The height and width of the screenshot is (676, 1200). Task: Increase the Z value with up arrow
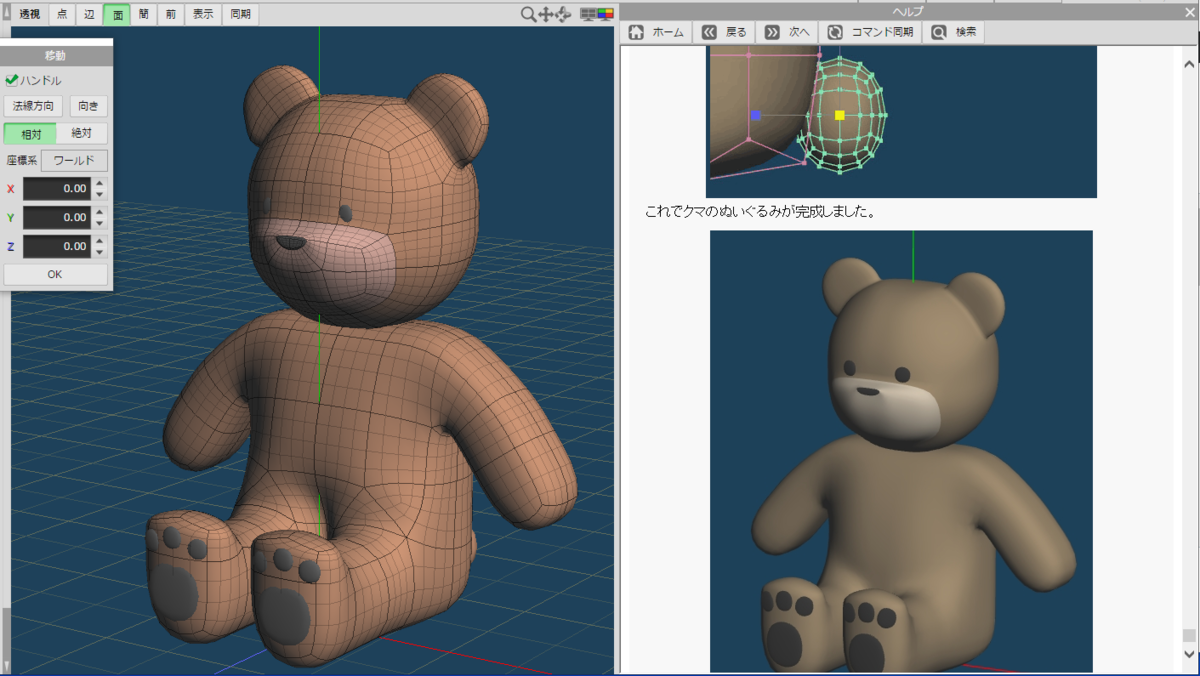tap(100, 240)
